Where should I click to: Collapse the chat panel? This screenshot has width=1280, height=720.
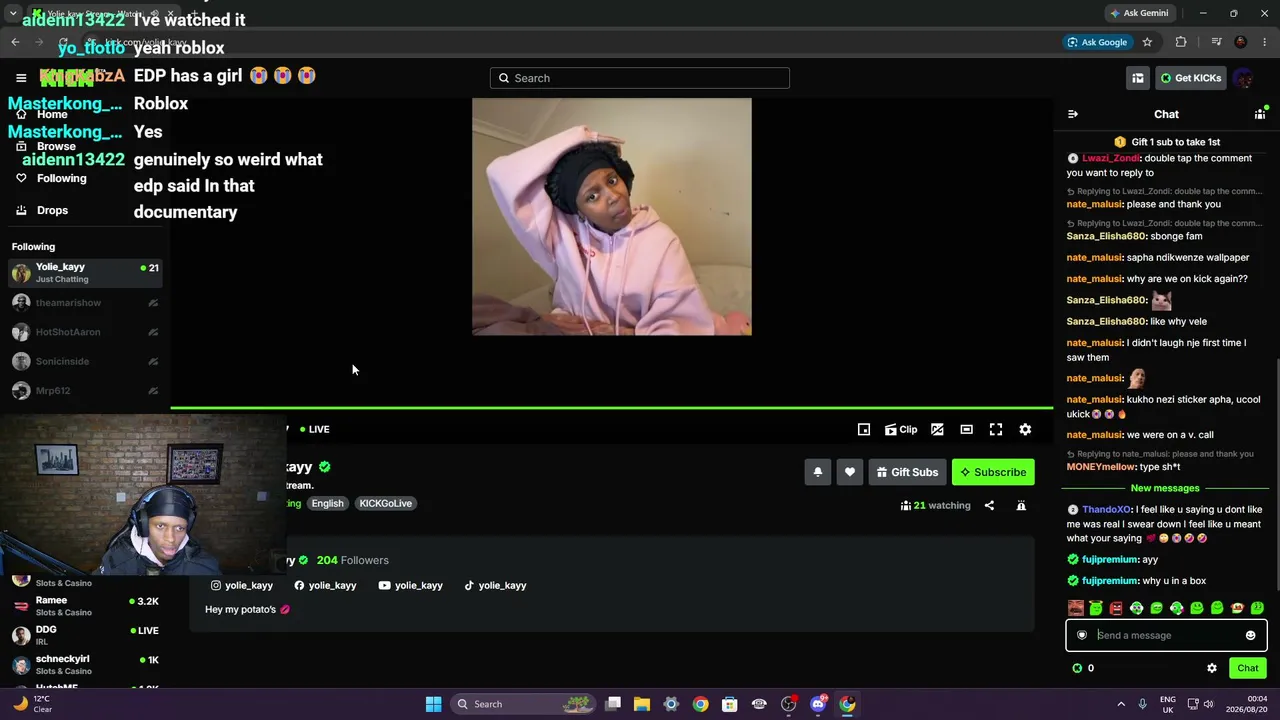click(x=1073, y=114)
